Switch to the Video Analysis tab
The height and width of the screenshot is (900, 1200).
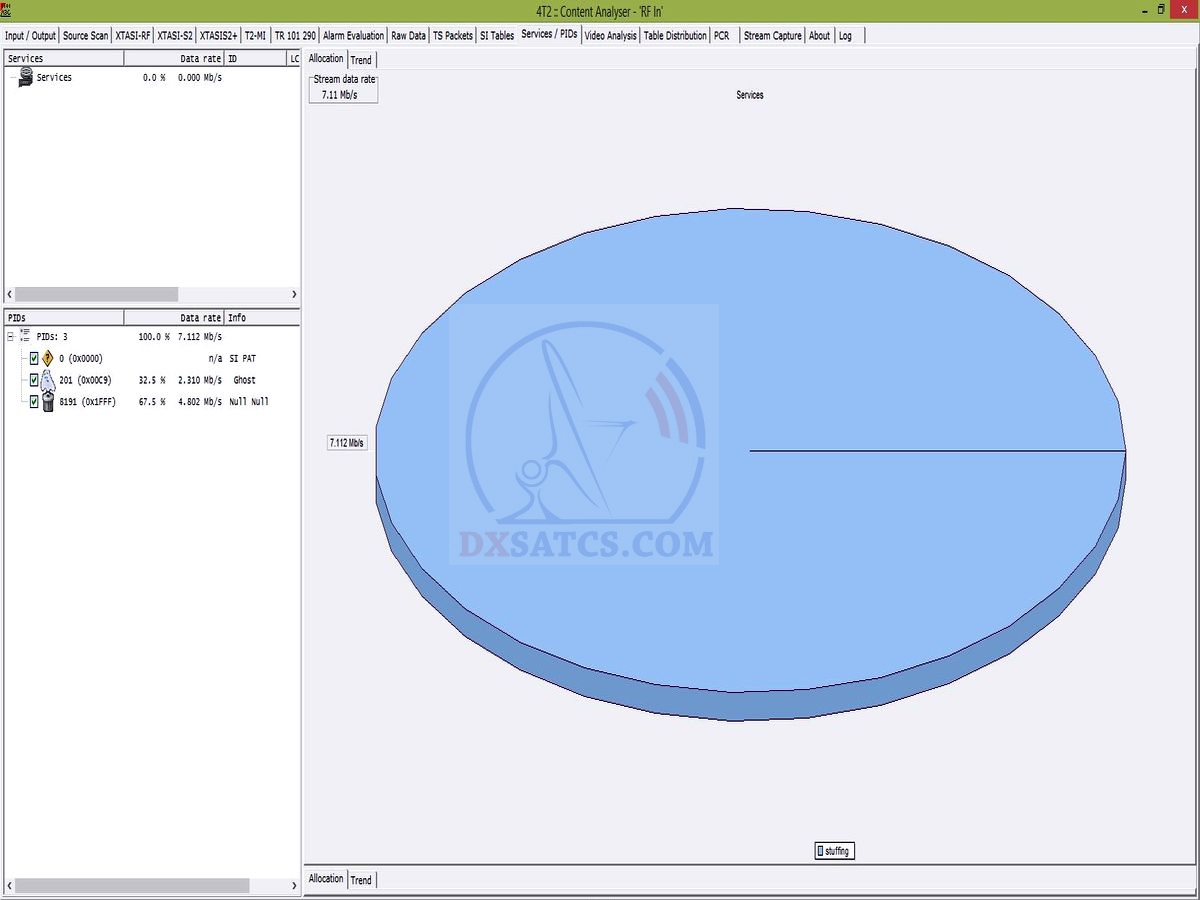pos(610,35)
